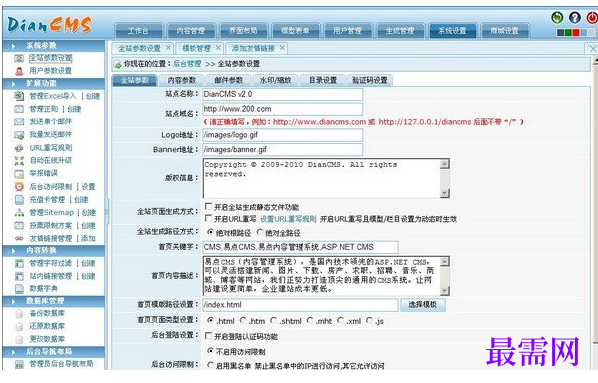
Task: Click the Excel icon beside 管理Excel导入
Action: 19,96
